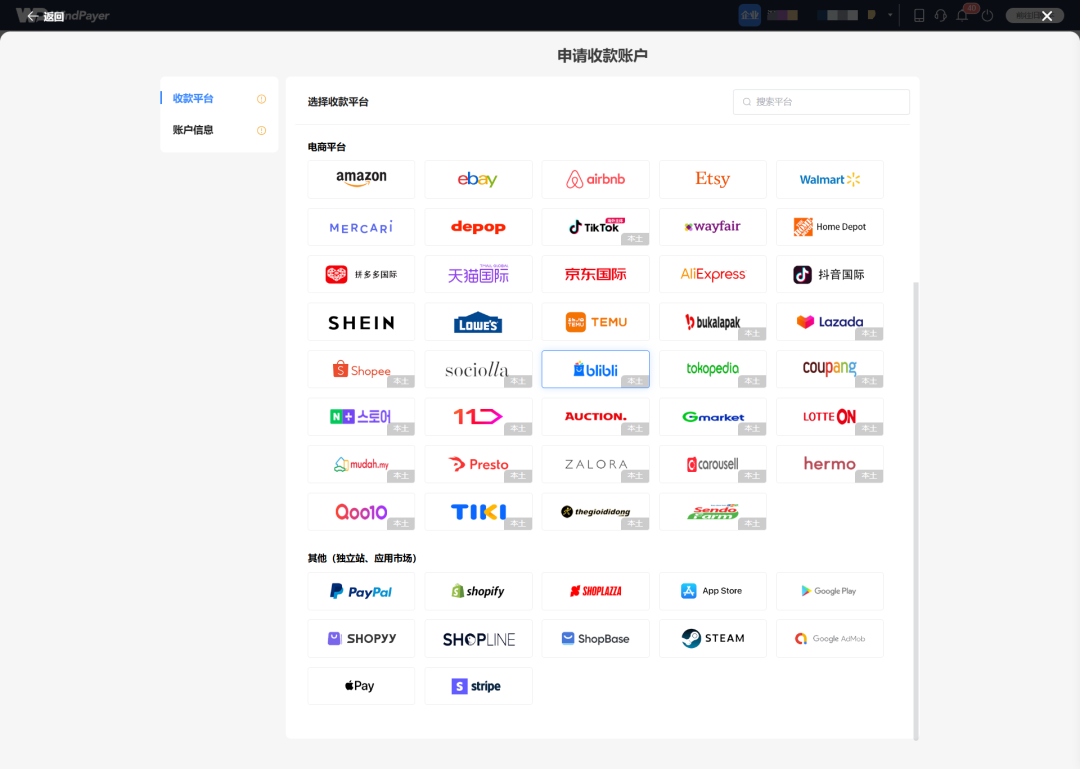Choose the ZALORA platform tile
Image resolution: width=1080 pixels, height=769 pixels.
pyautogui.click(x=595, y=464)
